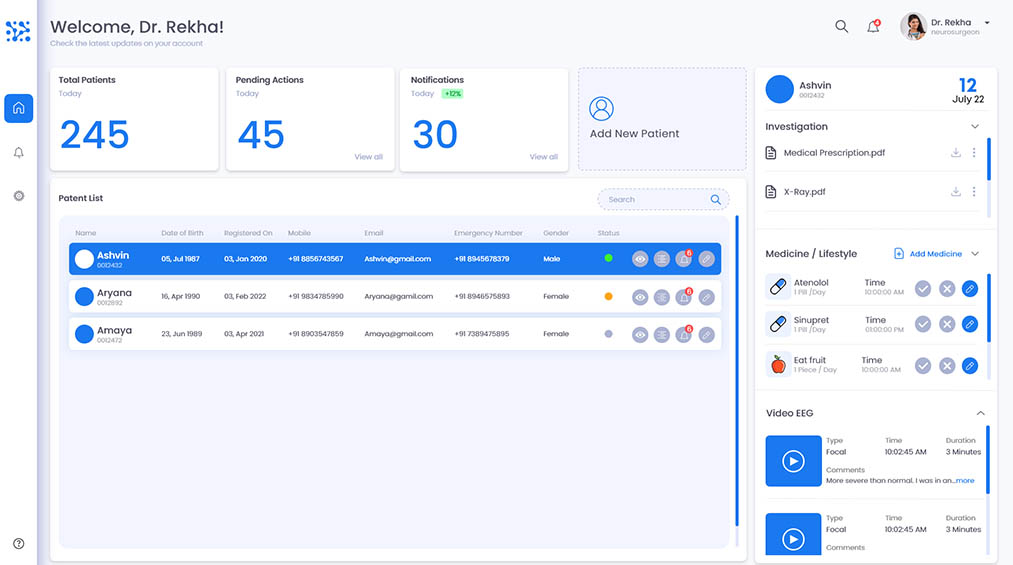Click View all under Pending Actions

(368, 157)
